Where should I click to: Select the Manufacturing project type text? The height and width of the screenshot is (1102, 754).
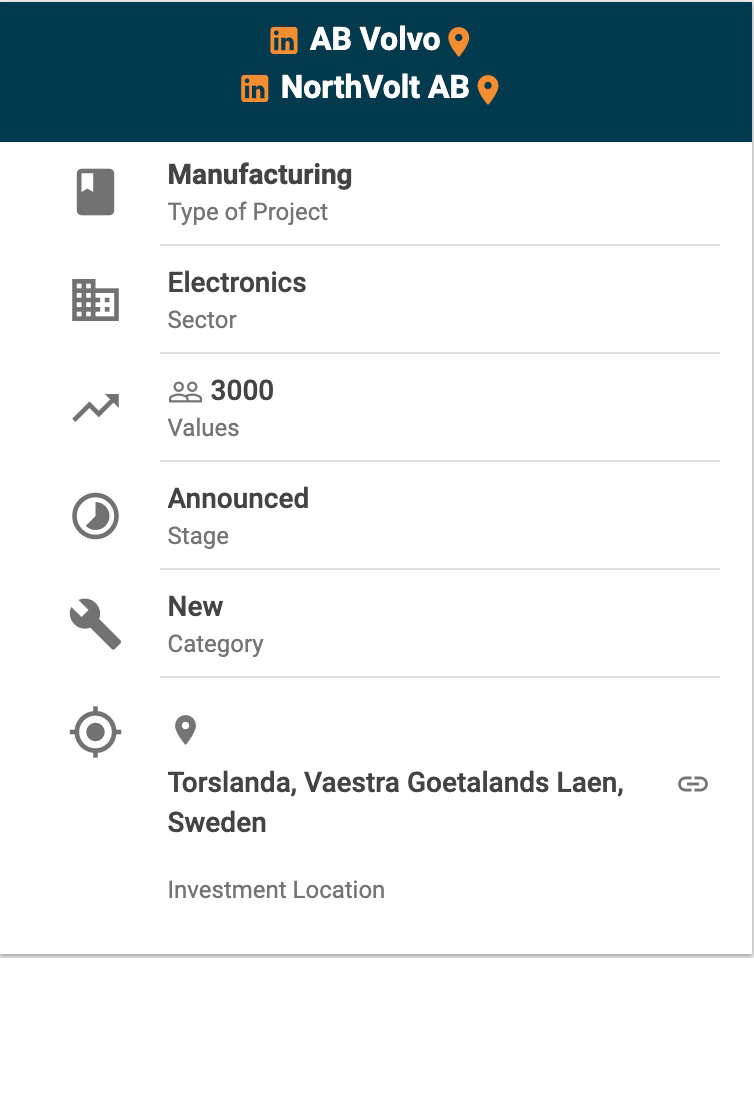260,175
